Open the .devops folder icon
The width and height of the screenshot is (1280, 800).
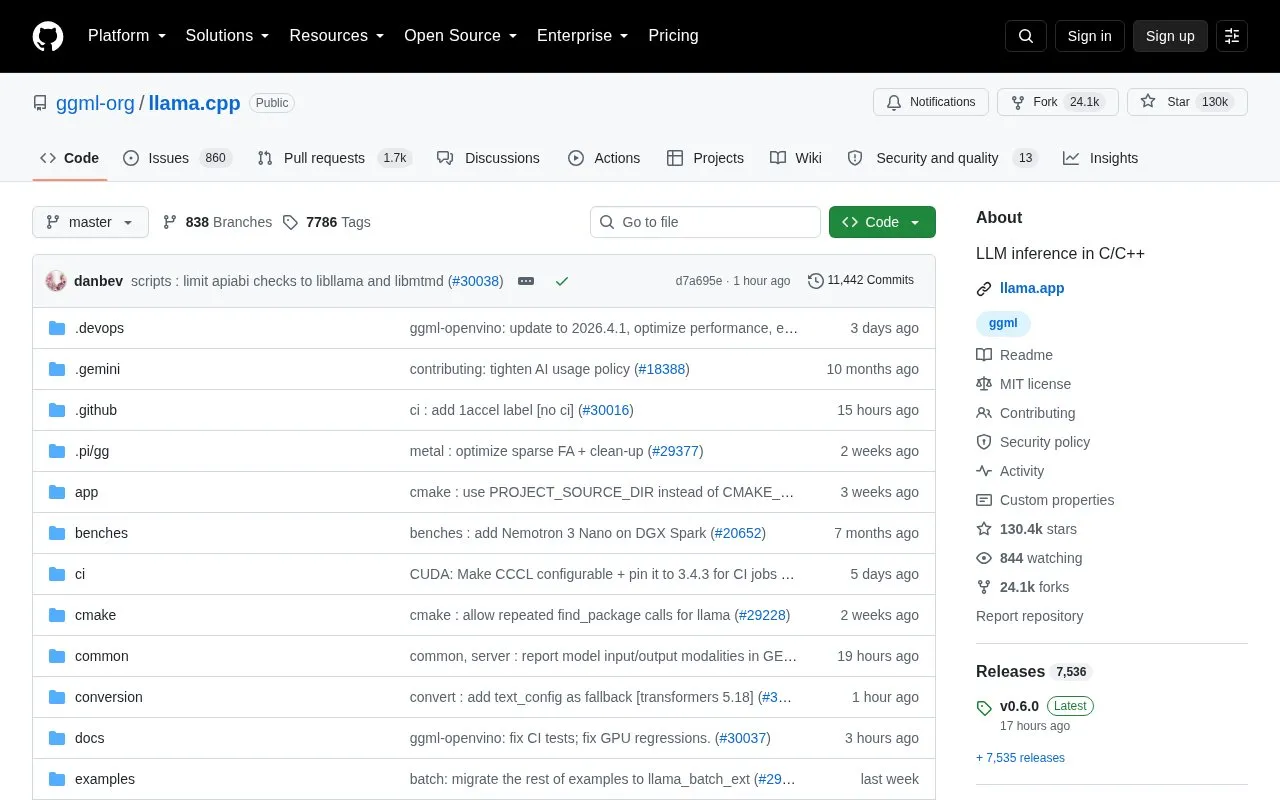point(57,328)
